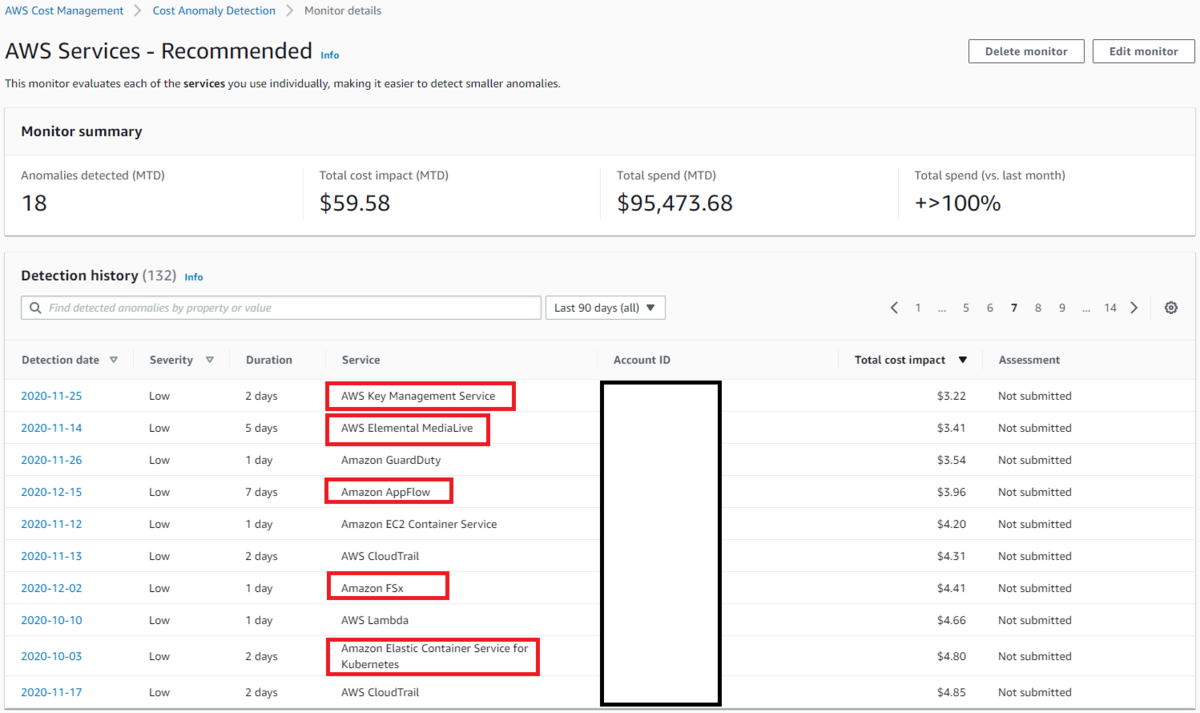This screenshot has width=1200, height=713.
Task: Open anomaly dated 2020-11-12
Action: pyautogui.click(x=51, y=524)
